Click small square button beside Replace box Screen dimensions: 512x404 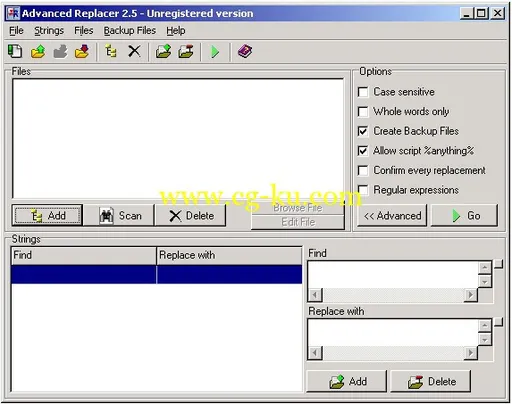tap(498, 322)
